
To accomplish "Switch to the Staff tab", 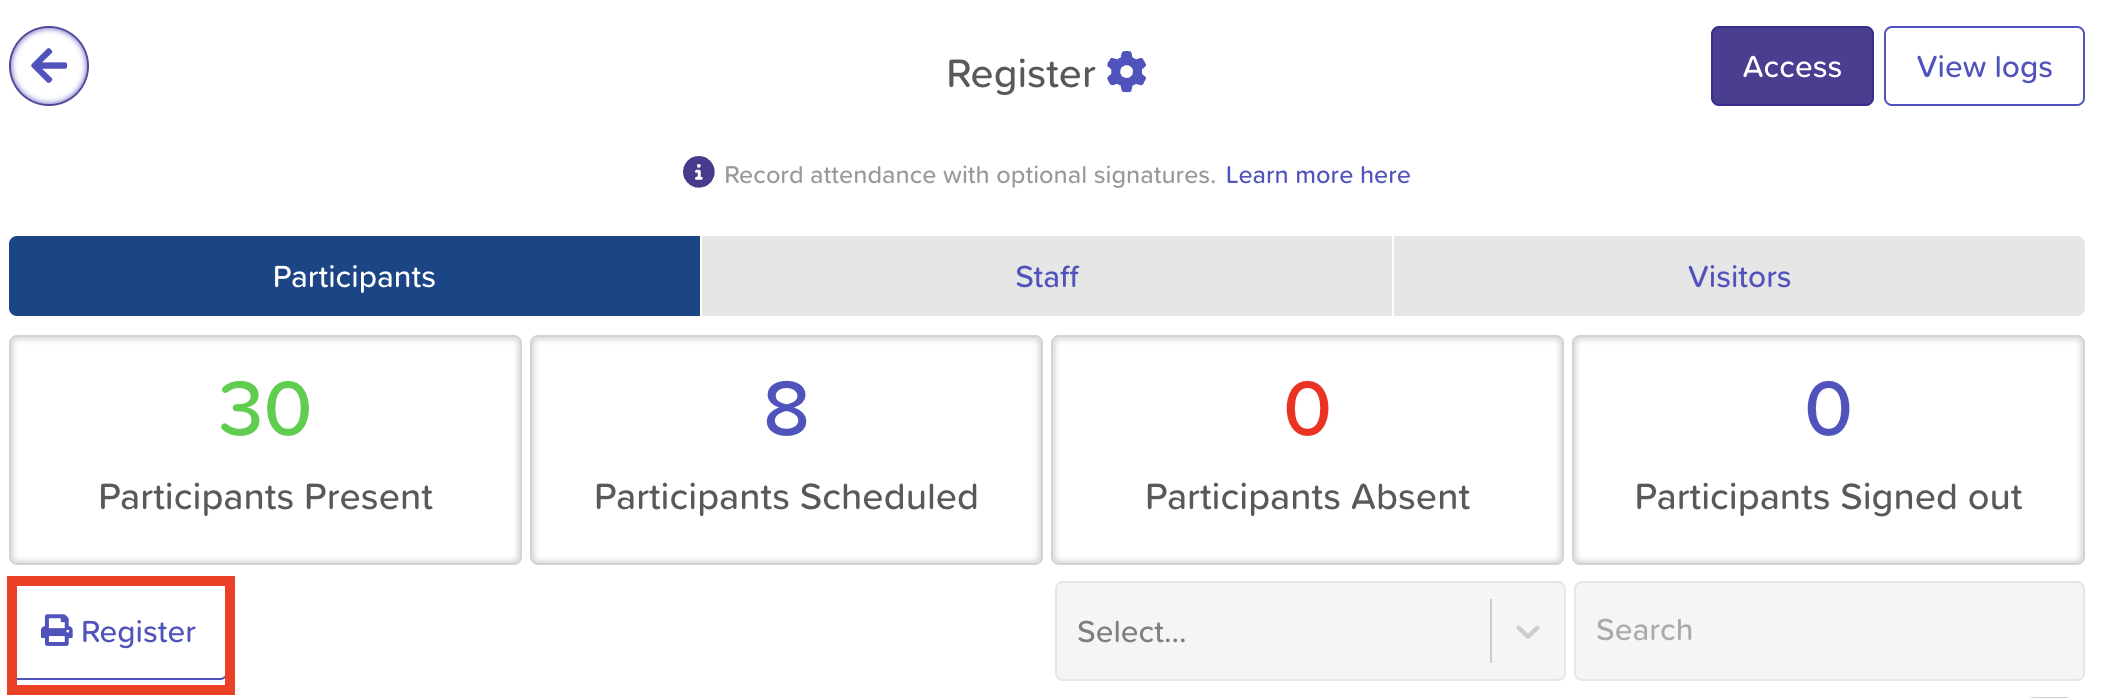I will (x=1046, y=276).
